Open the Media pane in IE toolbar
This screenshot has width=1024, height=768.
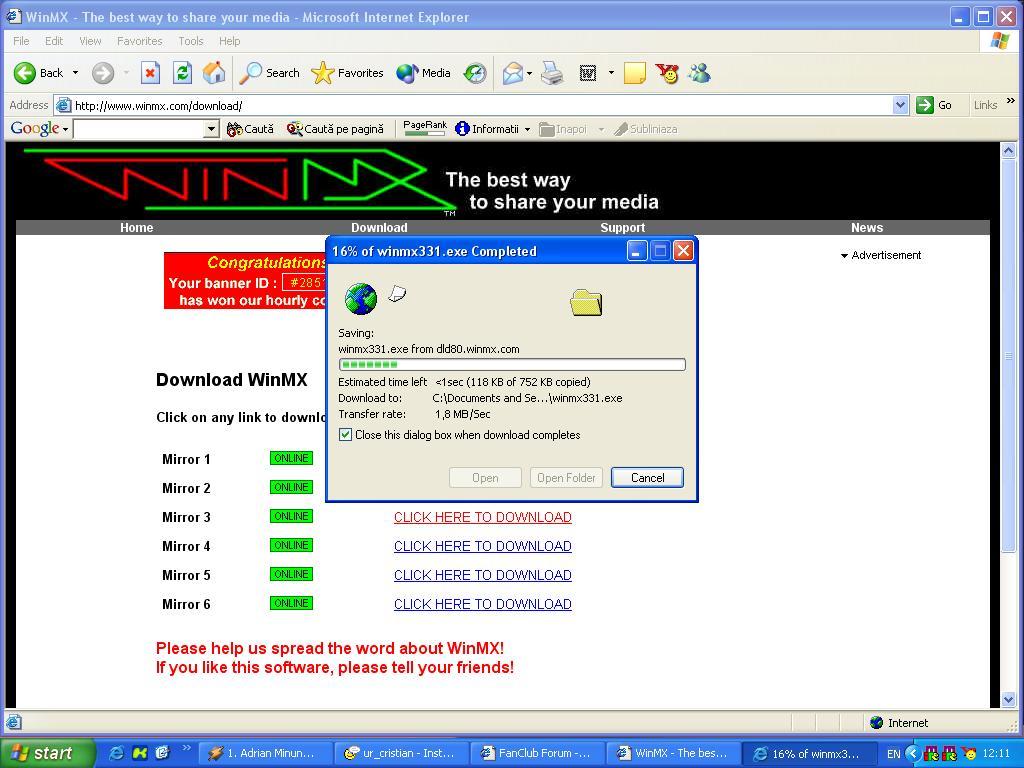pos(423,72)
